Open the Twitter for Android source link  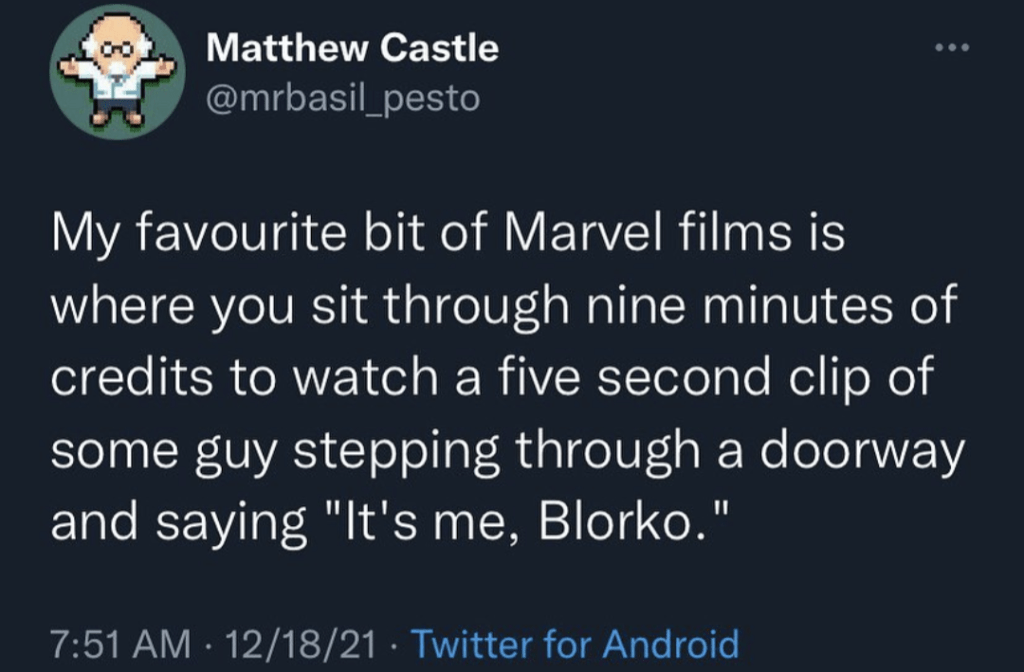[x=575, y=643]
